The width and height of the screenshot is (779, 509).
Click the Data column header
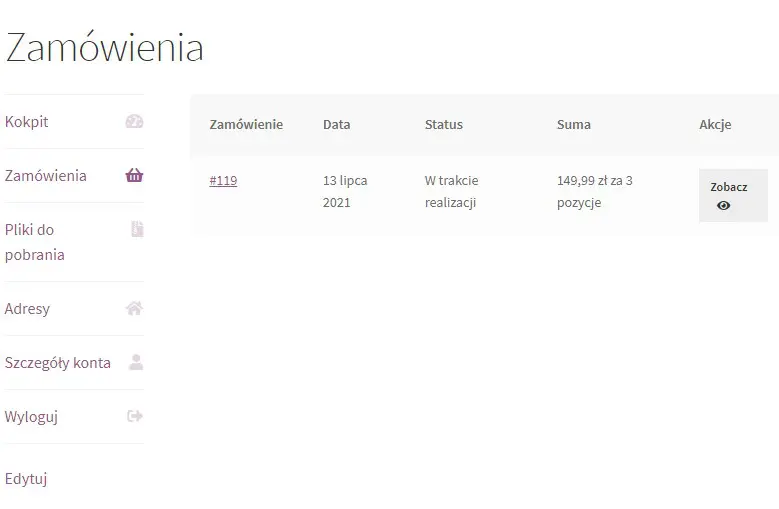337,125
